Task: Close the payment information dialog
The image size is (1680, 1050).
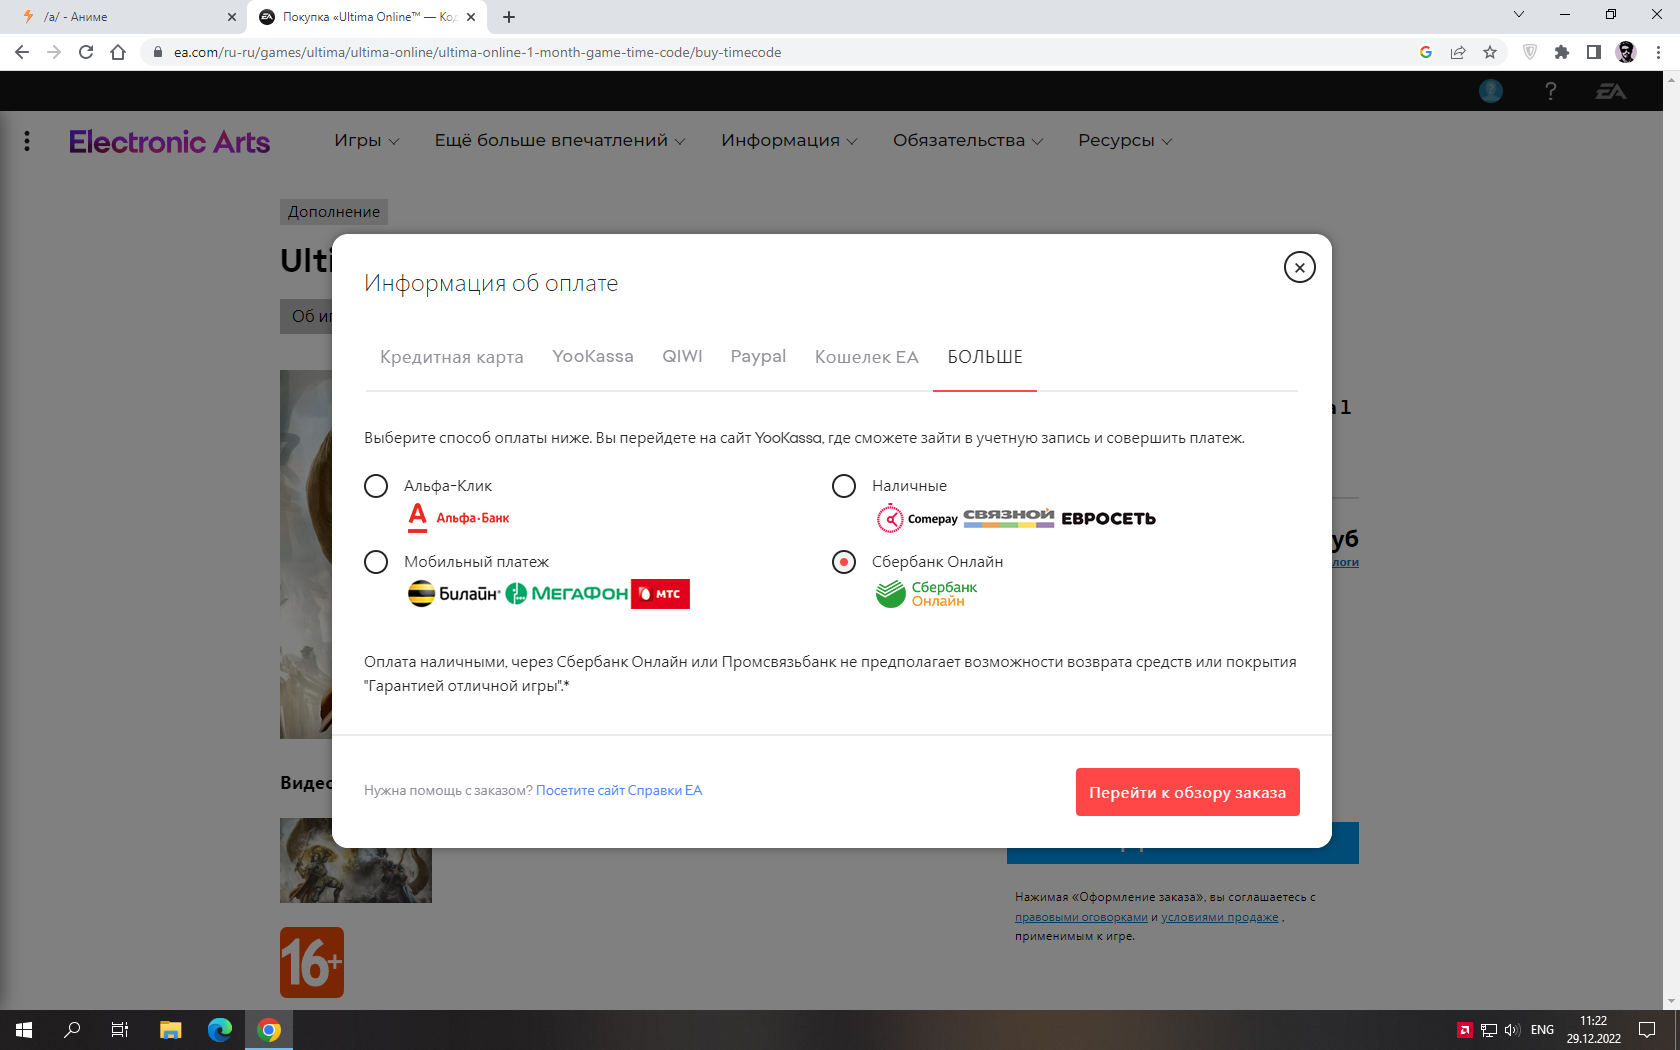Action: (x=1299, y=267)
